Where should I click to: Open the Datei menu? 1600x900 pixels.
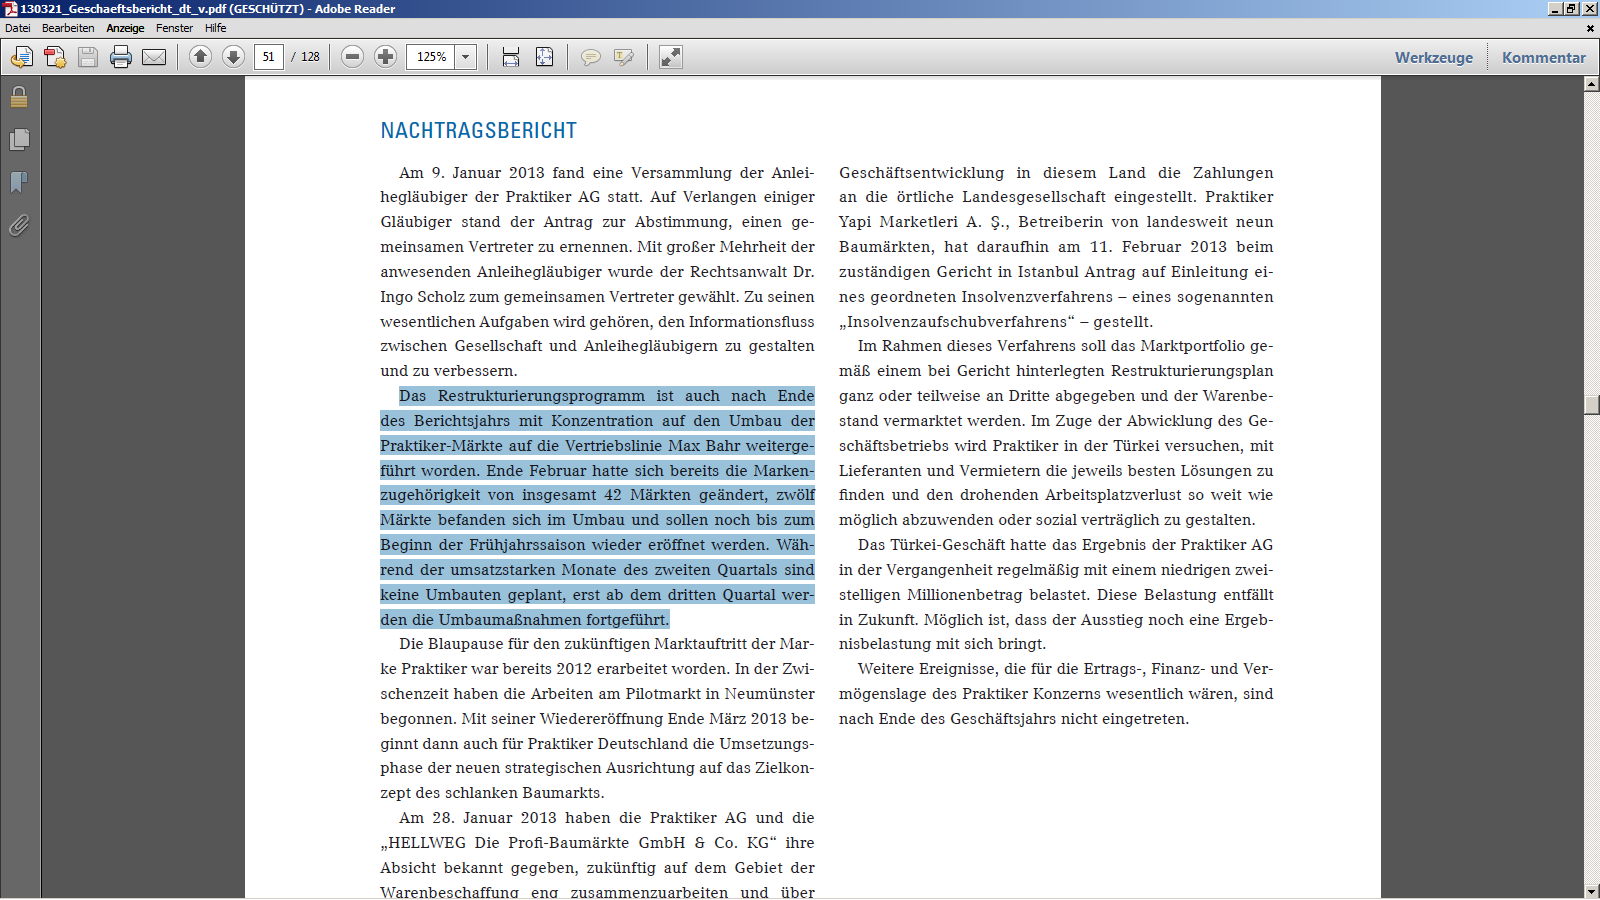tap(18, 28)
